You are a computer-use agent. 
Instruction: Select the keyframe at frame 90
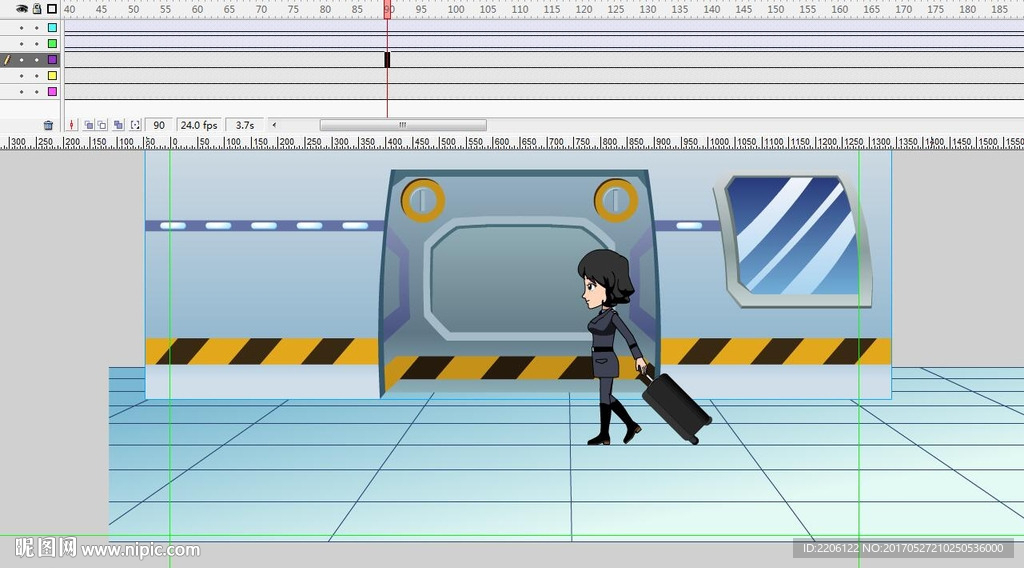tap(387, 60)
